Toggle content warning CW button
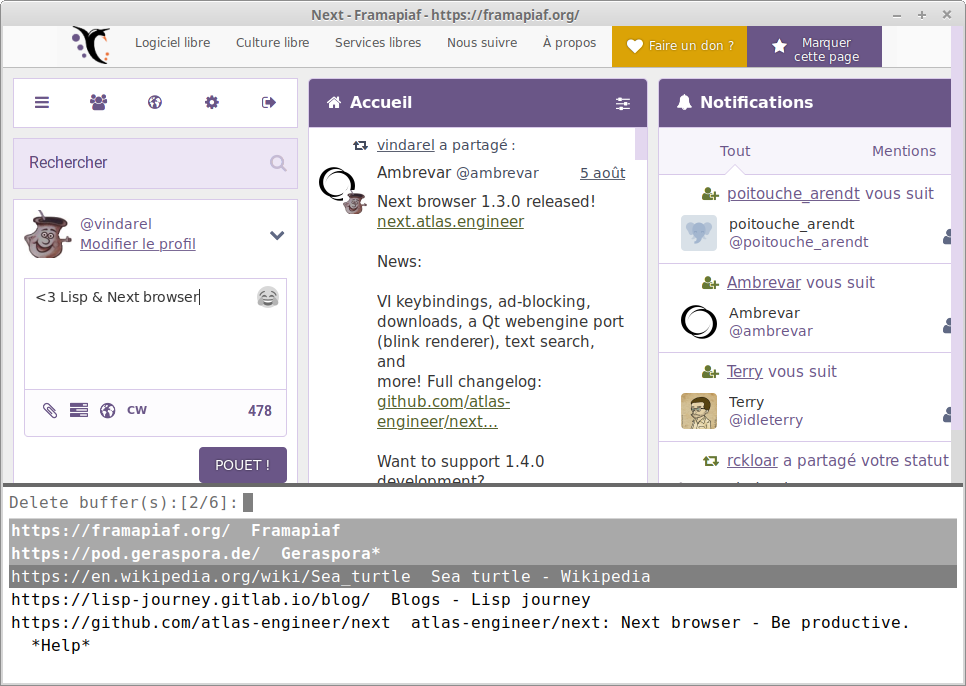The height and width of the screenshot is (686, 966). coord(137,410)
